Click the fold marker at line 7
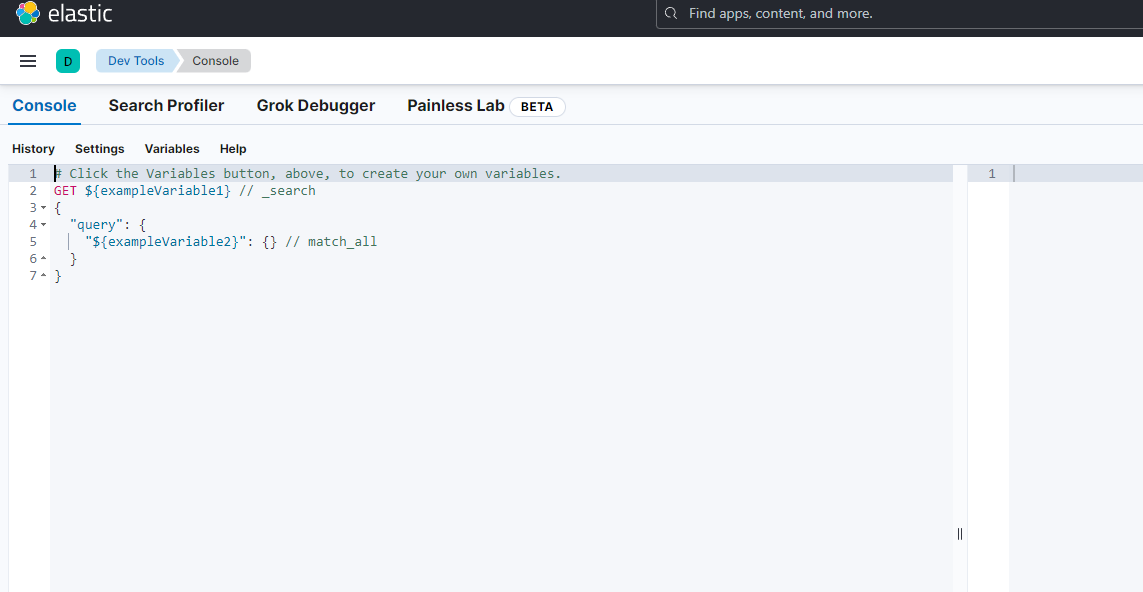The image size is (1143, 592). (x=44, y=276)
